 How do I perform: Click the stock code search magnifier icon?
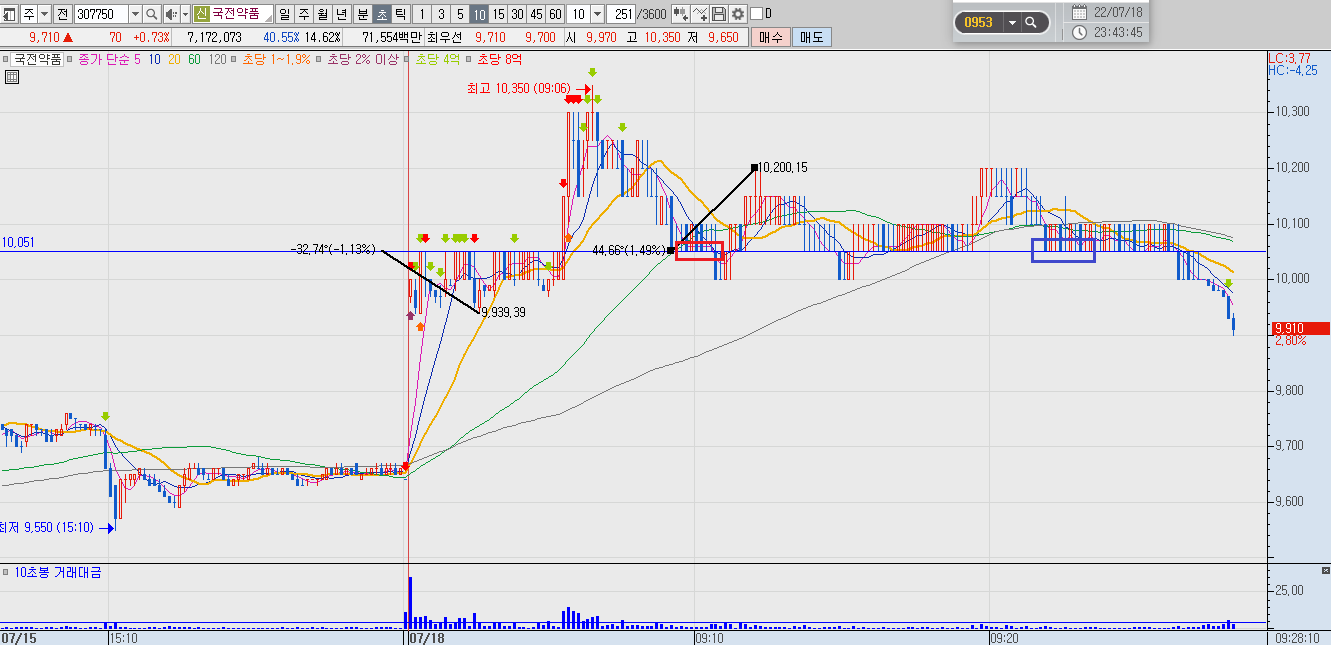pyautogui.click(x=152, y=14)
